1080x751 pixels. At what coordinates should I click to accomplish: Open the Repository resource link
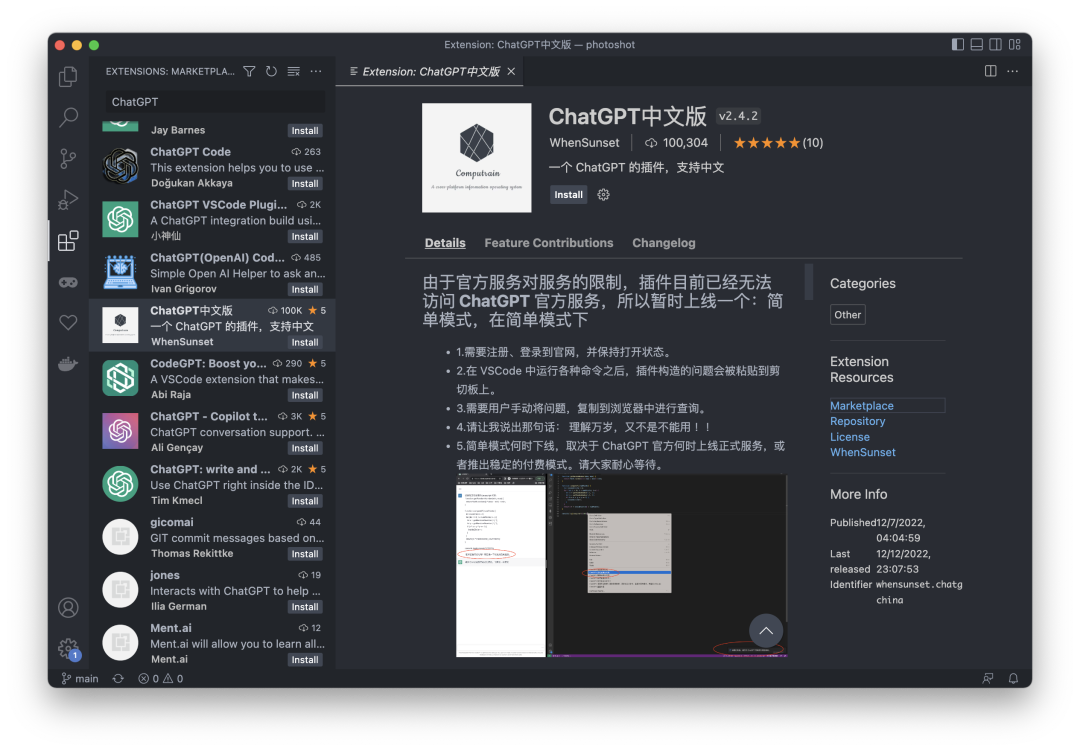pos(857,422)
